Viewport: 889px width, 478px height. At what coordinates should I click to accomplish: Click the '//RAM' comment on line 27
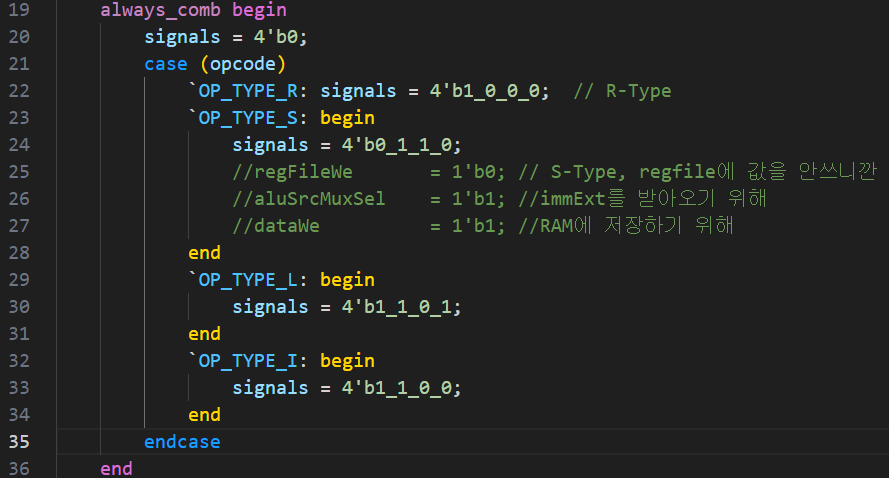point(545,226)
